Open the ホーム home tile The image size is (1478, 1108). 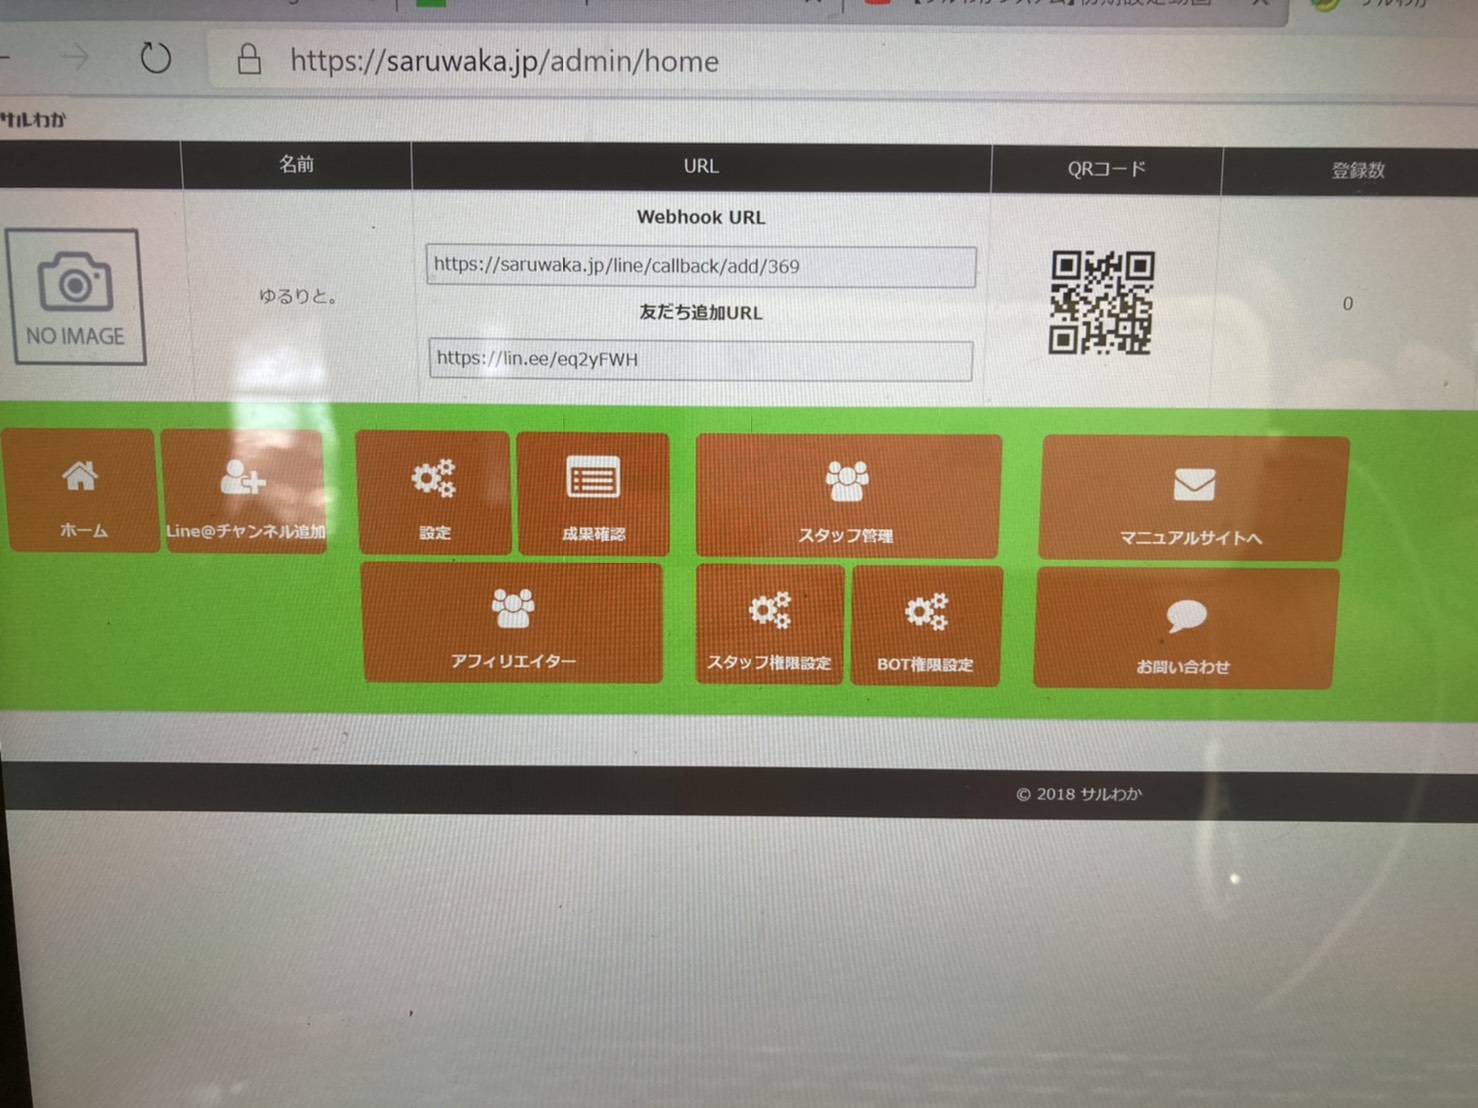click(80, 491)
